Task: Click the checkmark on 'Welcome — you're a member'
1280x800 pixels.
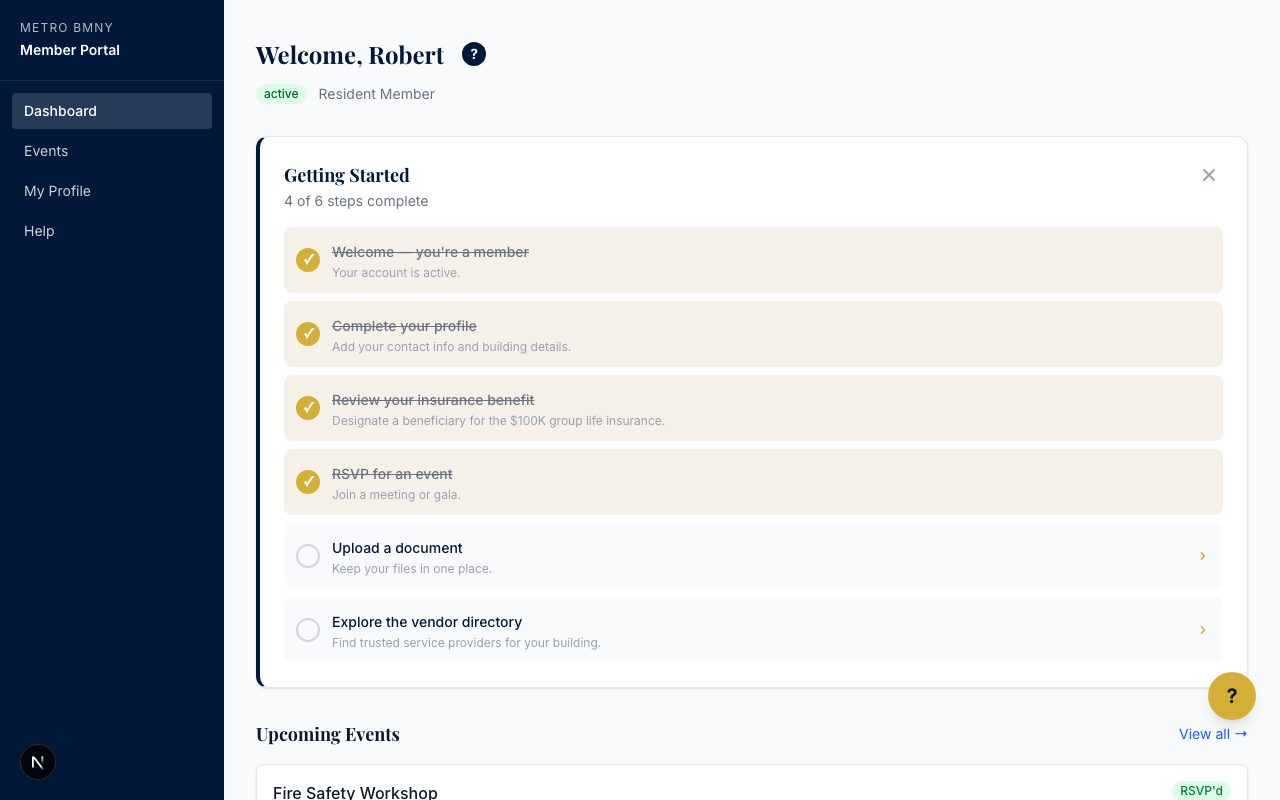Action: click(x=308, y=260)
